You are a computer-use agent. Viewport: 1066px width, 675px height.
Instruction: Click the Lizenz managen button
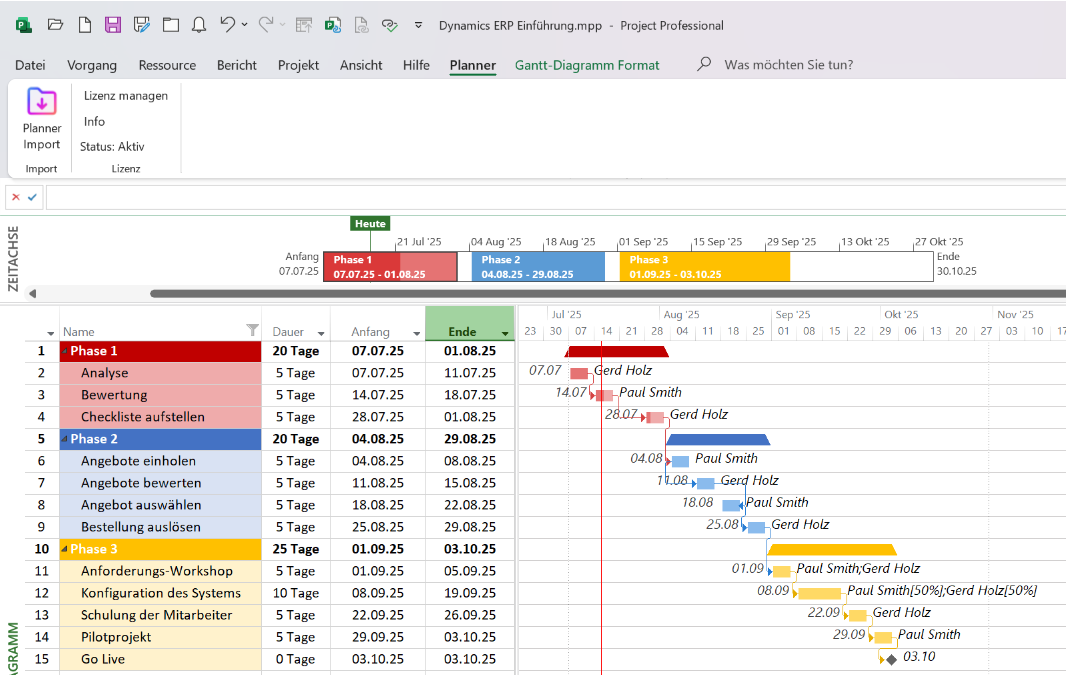point(126,96)
